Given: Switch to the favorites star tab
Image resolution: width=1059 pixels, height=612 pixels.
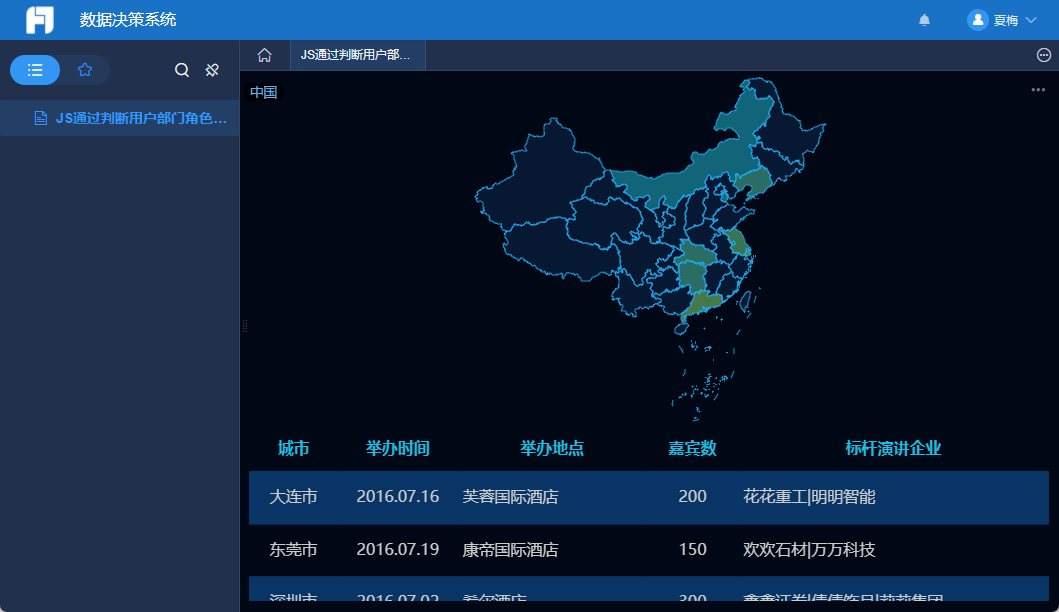Looking at the screenshot, I should click(84, 70).
